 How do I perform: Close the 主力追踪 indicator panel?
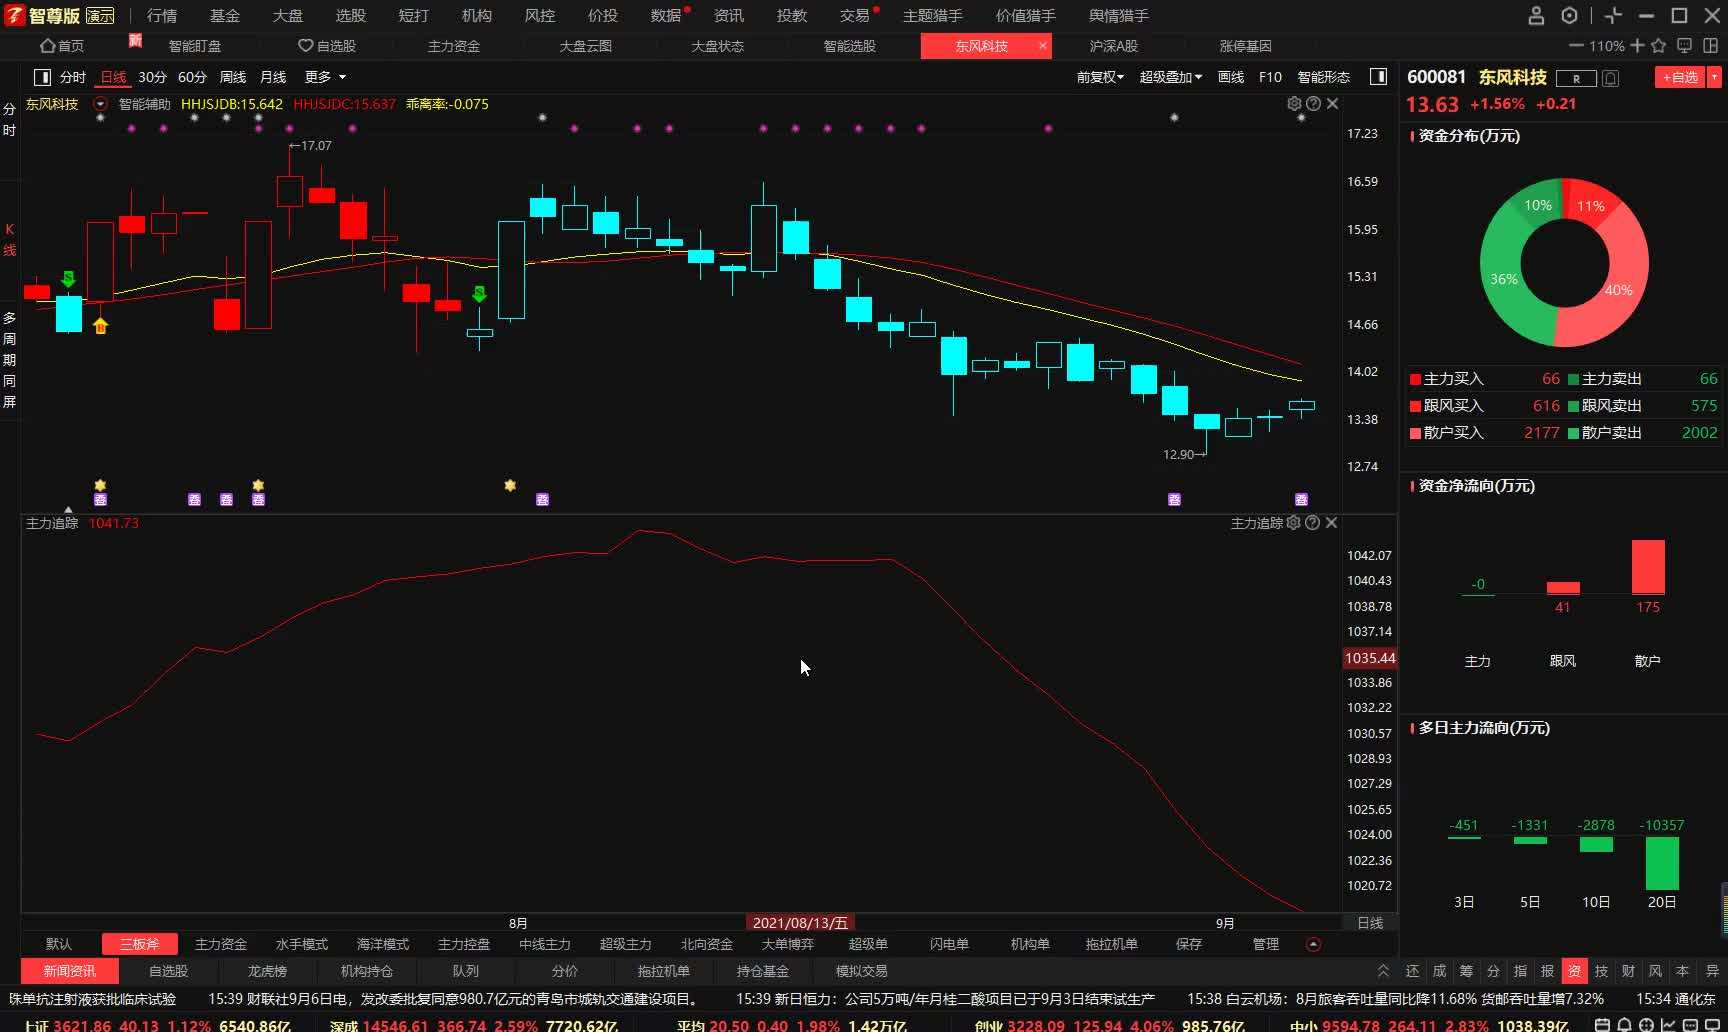tap(1331, 523)
